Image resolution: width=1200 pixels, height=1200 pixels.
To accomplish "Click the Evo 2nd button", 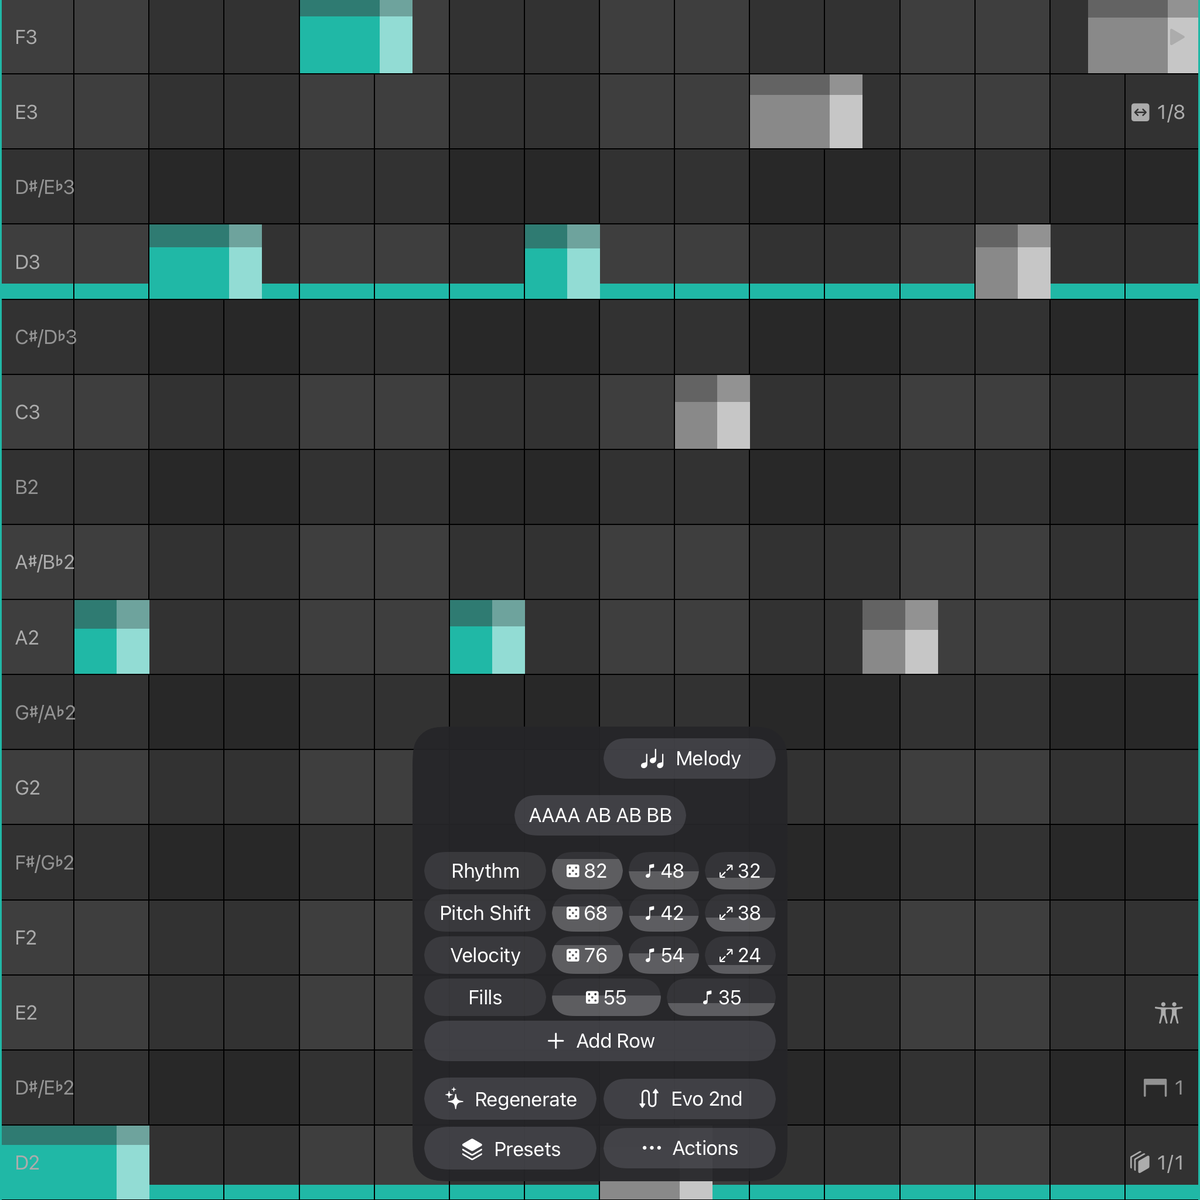I will 689,1099.
